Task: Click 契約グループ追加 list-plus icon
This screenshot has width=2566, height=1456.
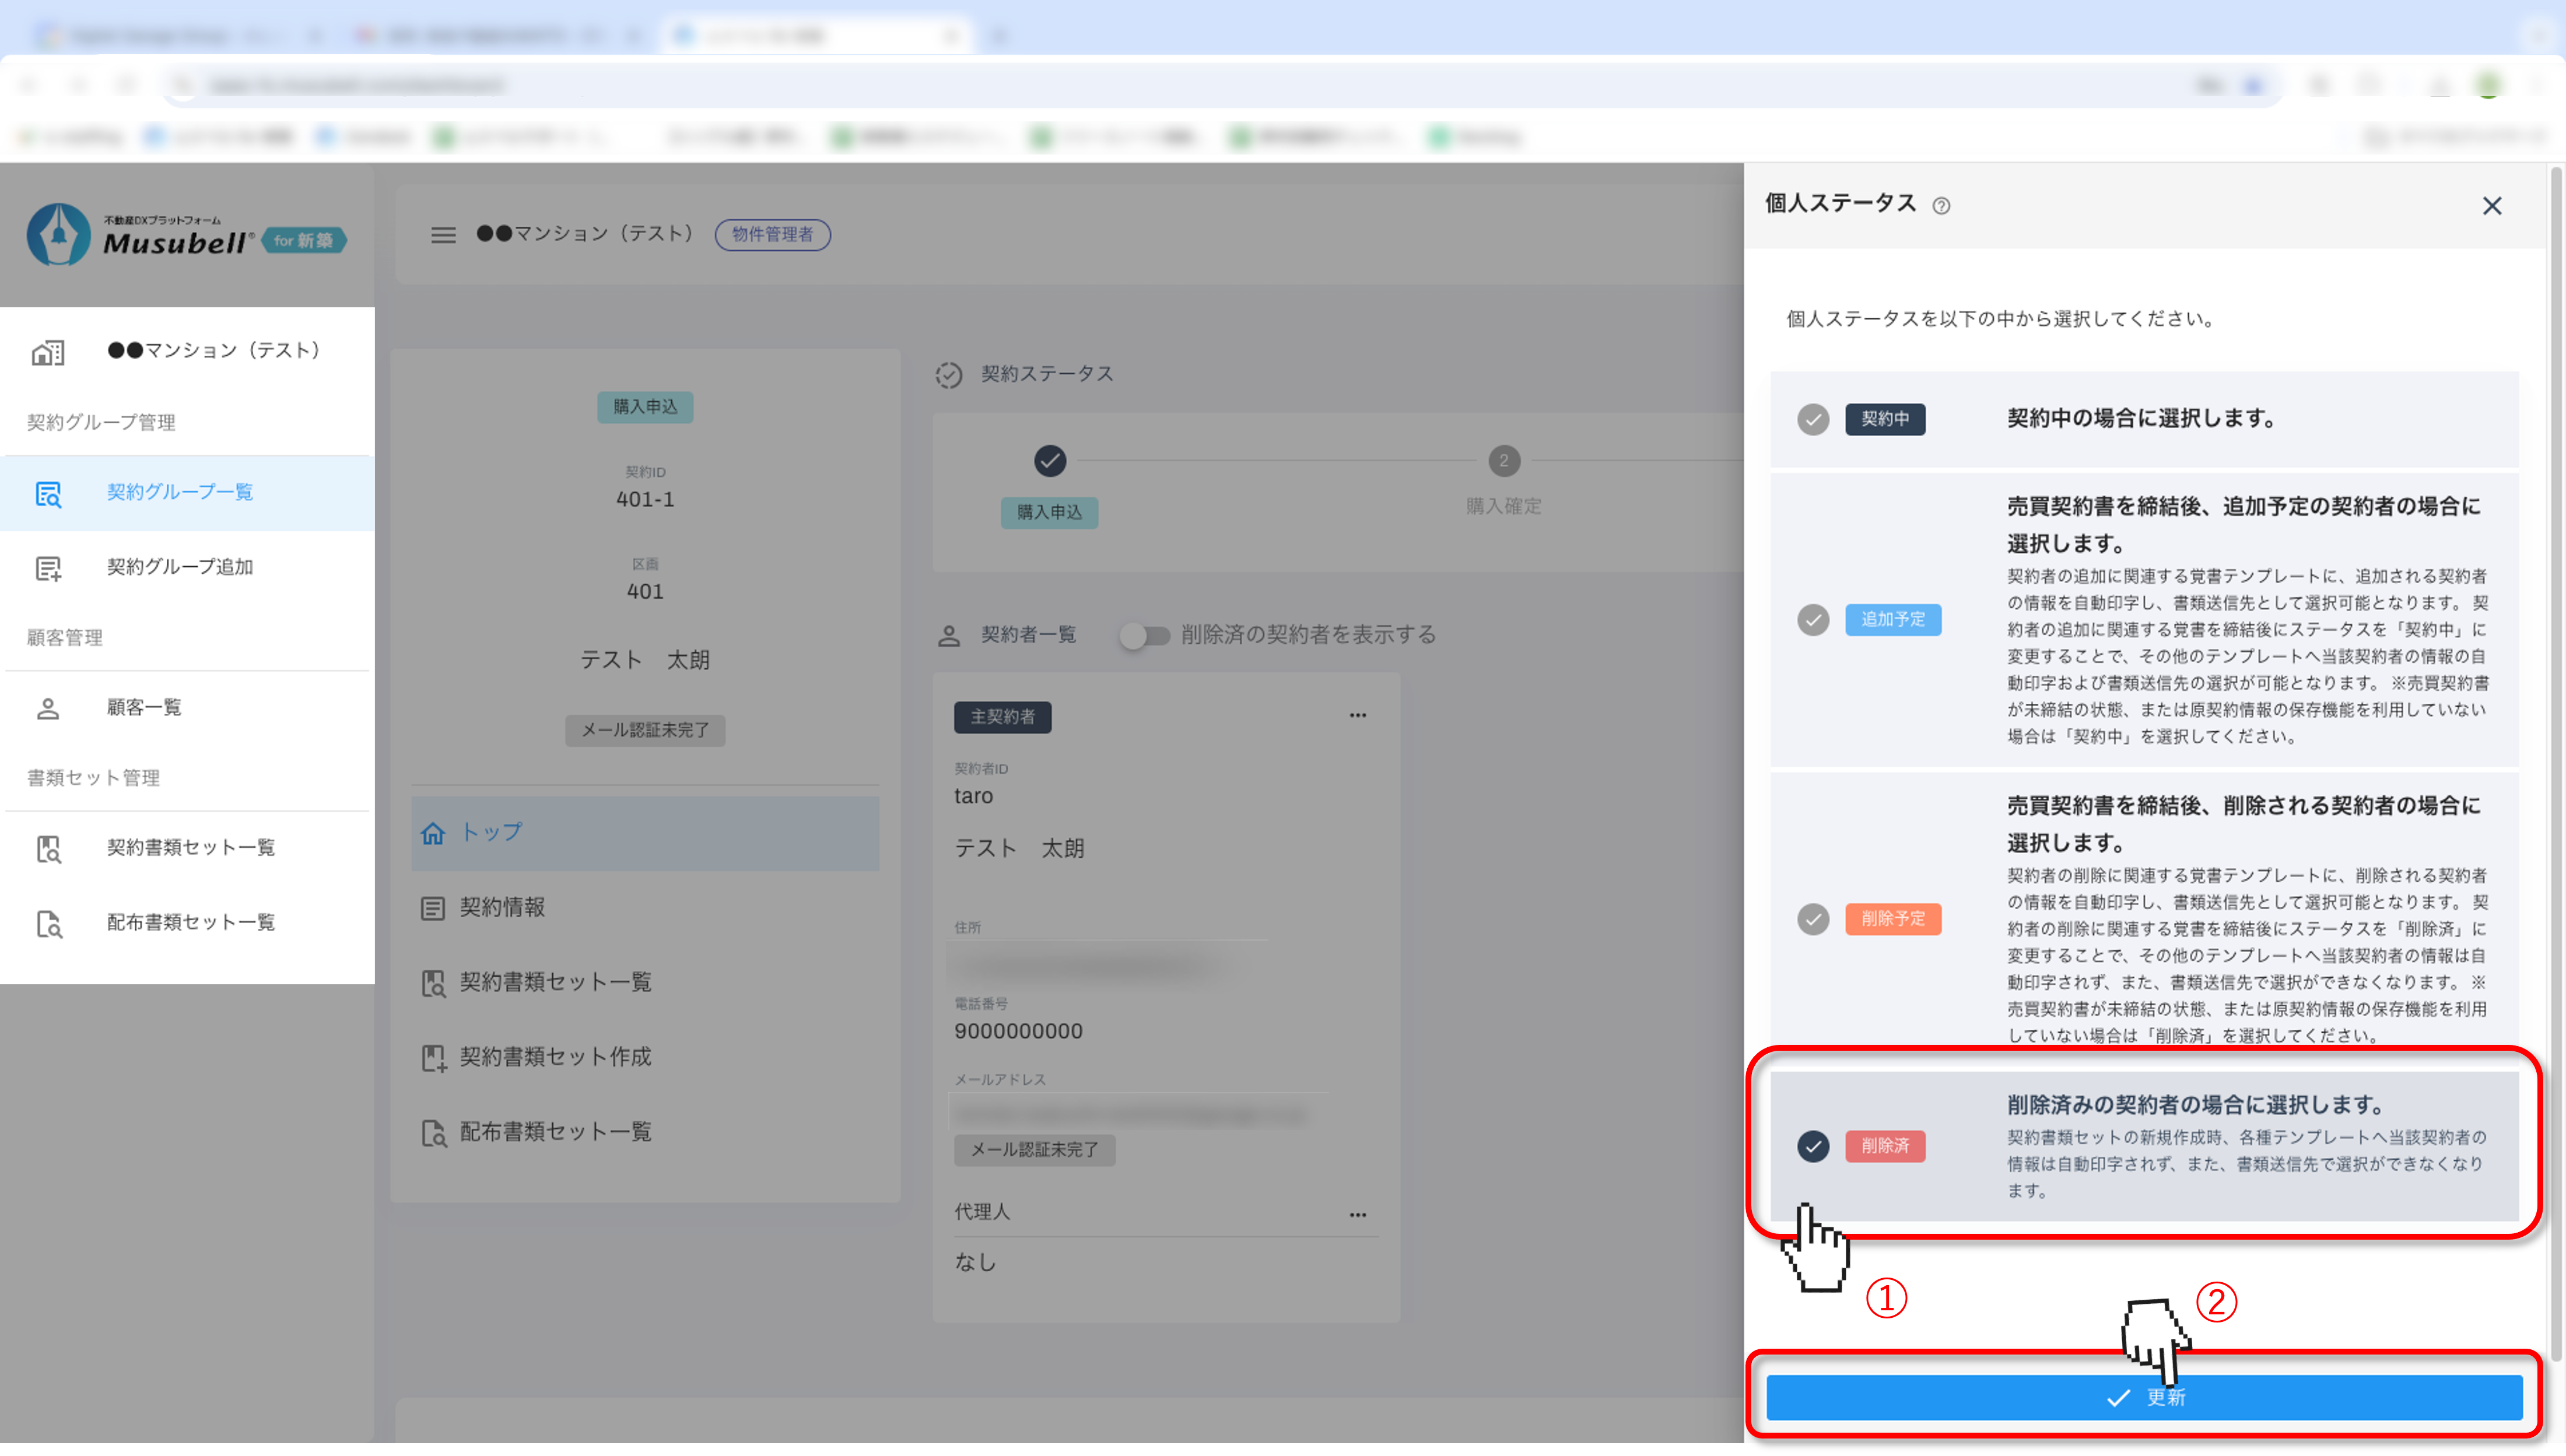Action: pyautogui.click(x=48, y=568)
